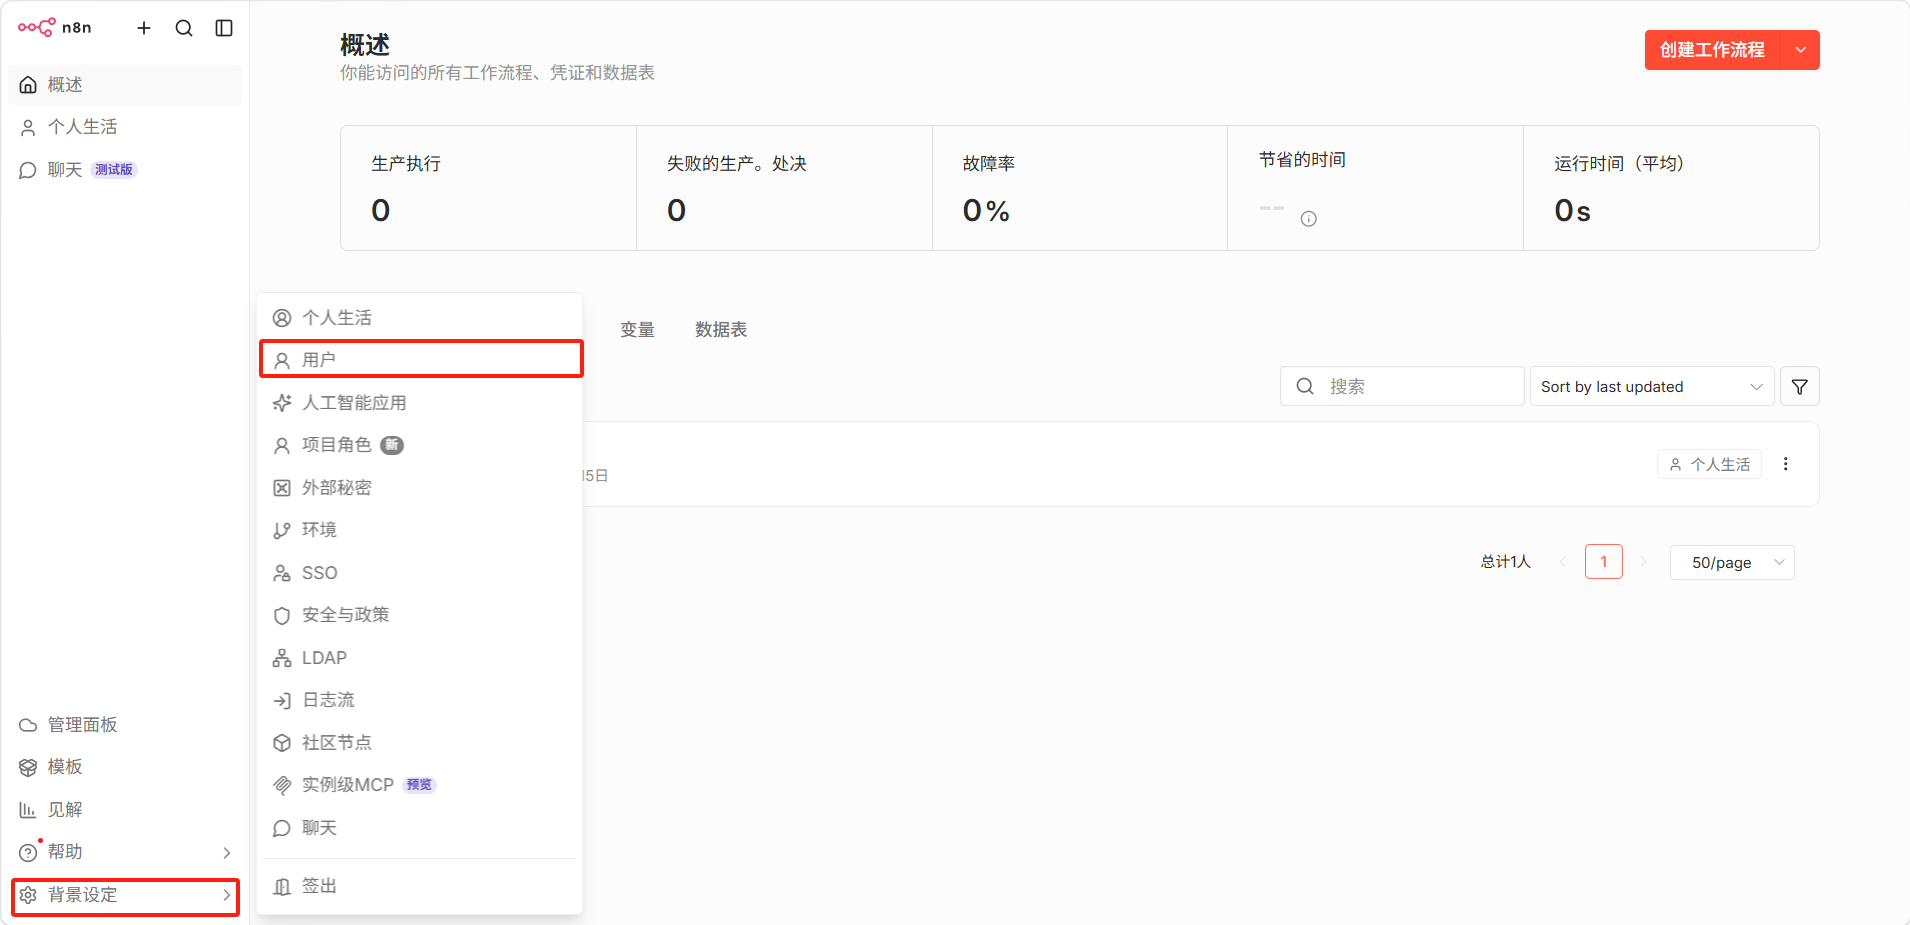Select 项目角色 in the popup menu

pyautogui.click(x=420, y=445)
